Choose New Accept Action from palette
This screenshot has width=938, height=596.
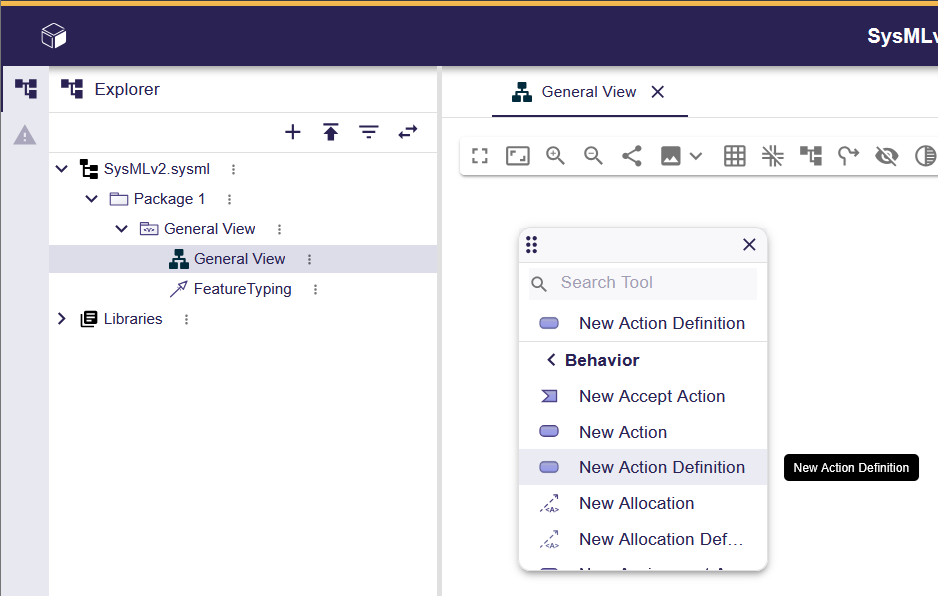click(651, 396)
